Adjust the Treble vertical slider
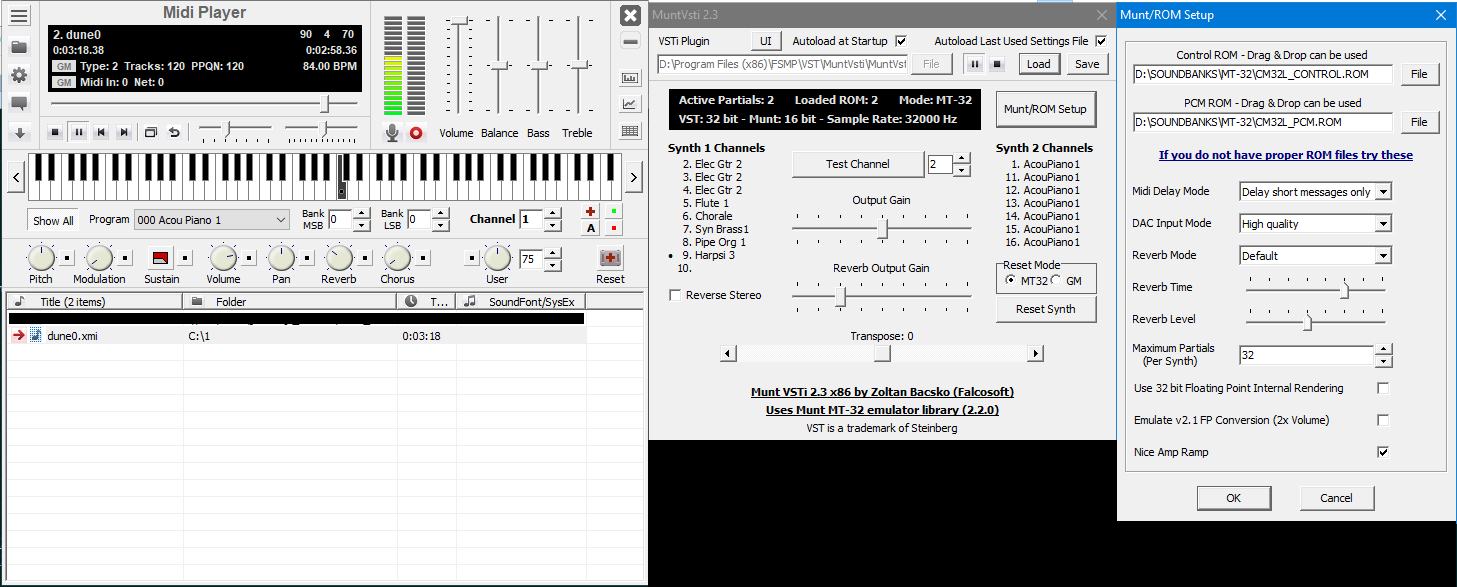The image size is (1457, 587). [577, 65]
